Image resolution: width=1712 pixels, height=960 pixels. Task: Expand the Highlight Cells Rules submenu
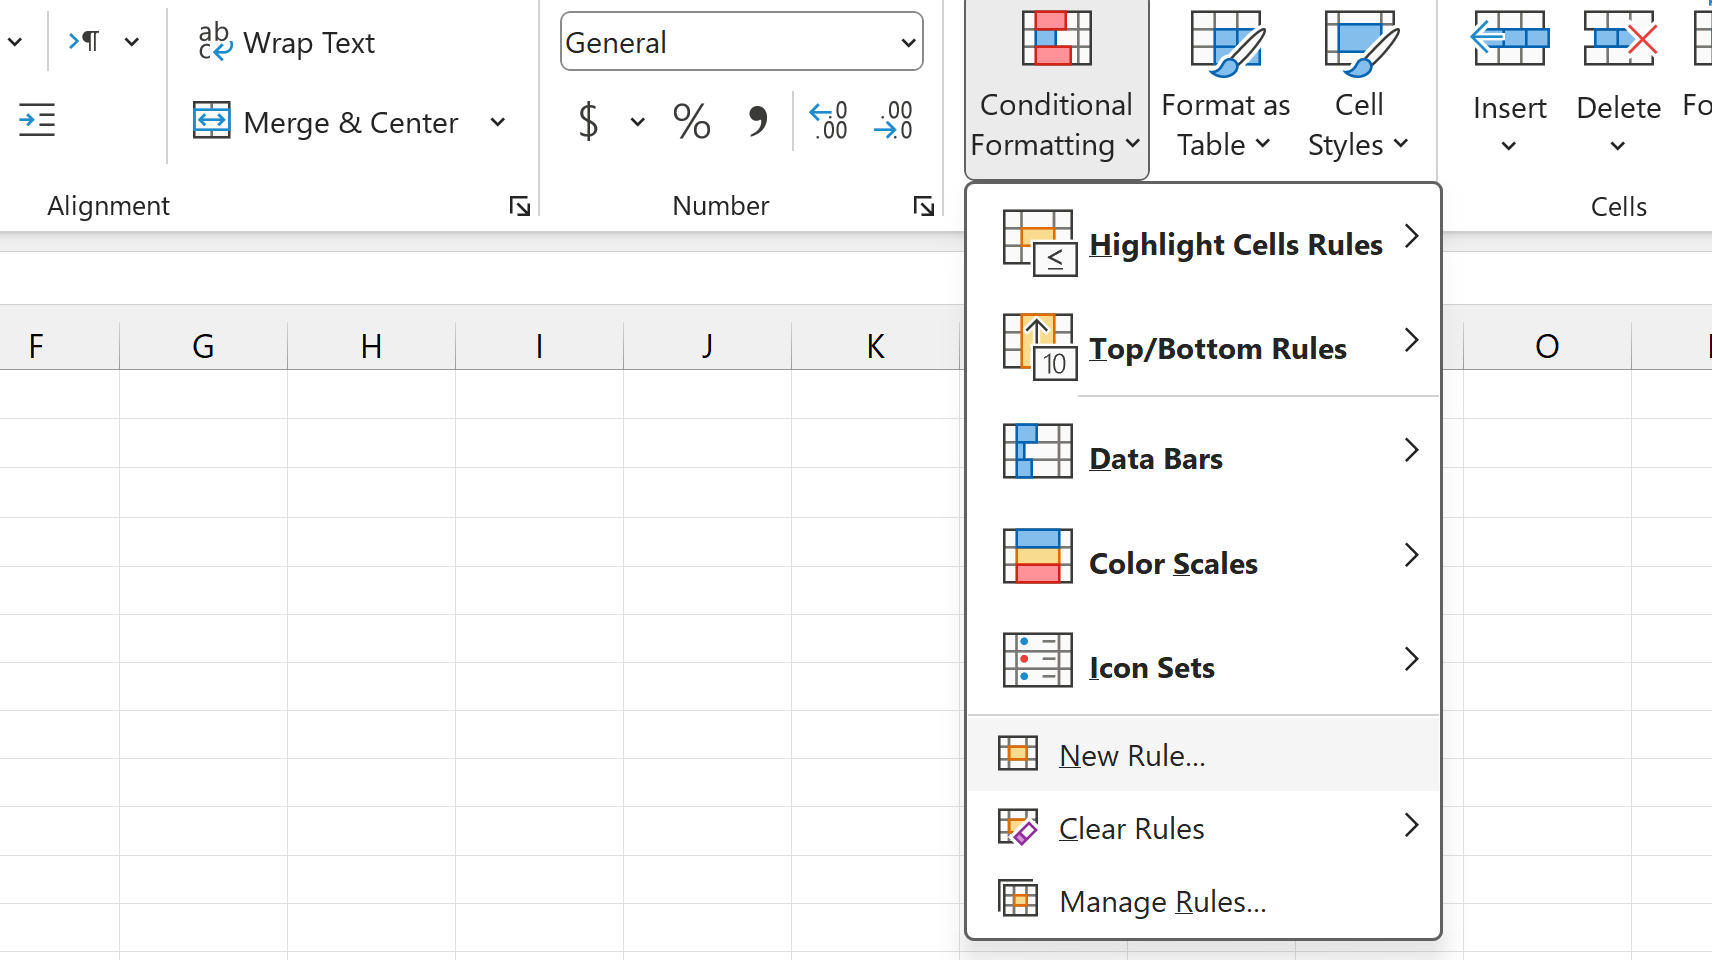point(1235,243)
